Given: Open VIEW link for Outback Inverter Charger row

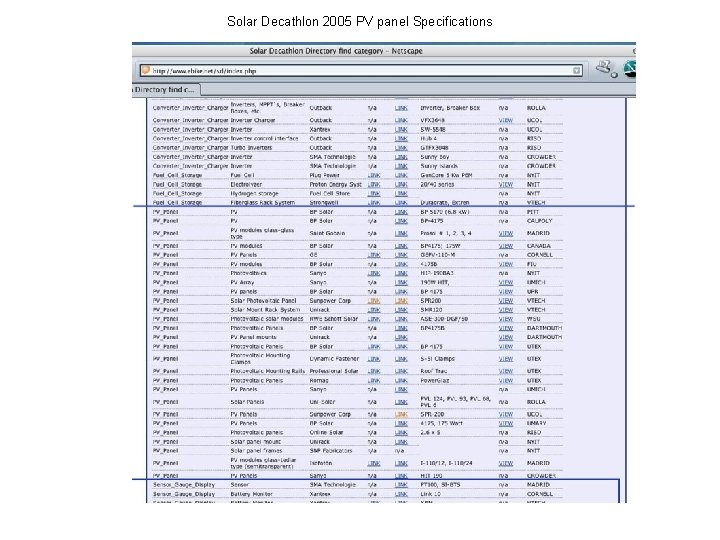Looking at the screenshot, I should pyautogui.click(x=506, y=120).
